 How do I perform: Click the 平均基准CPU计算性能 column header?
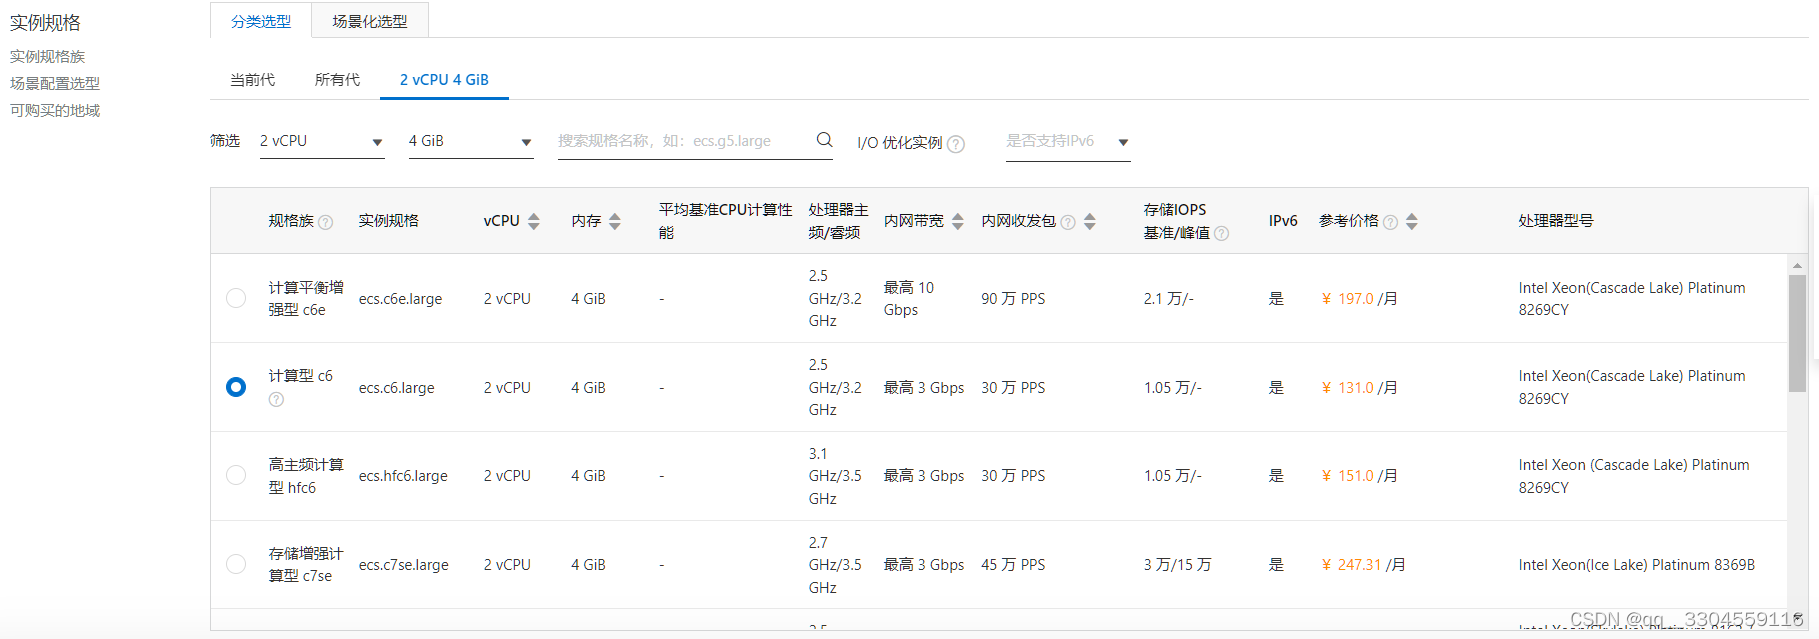click(725, 221)
